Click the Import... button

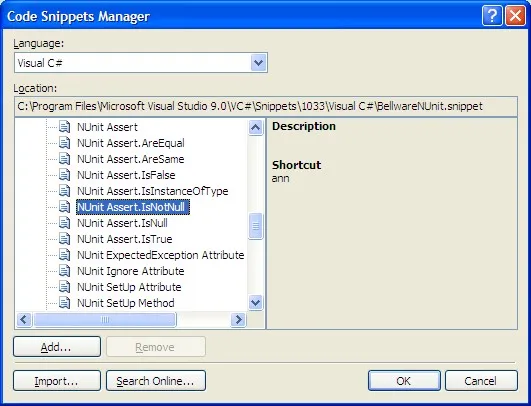click(x=57, y=381)
